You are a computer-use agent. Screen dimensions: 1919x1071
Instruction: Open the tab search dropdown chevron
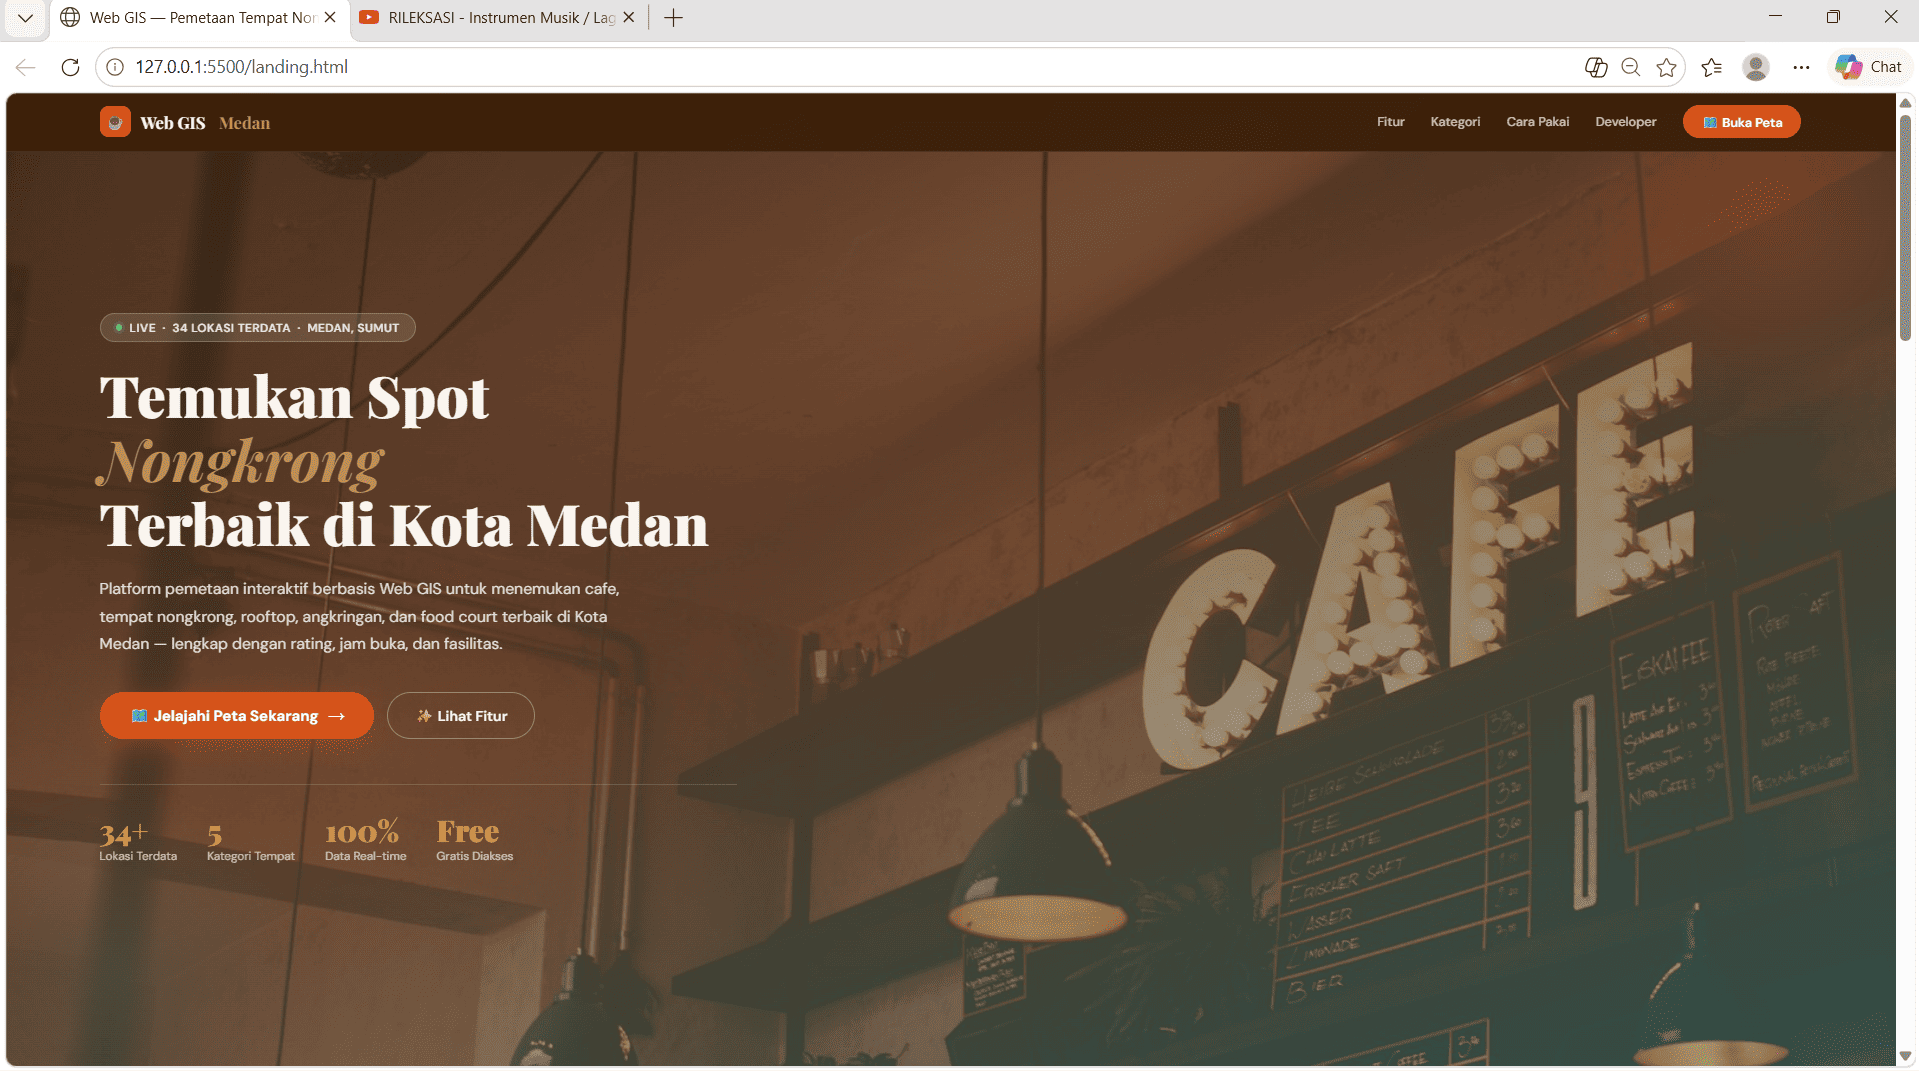[x=26, y=18]
